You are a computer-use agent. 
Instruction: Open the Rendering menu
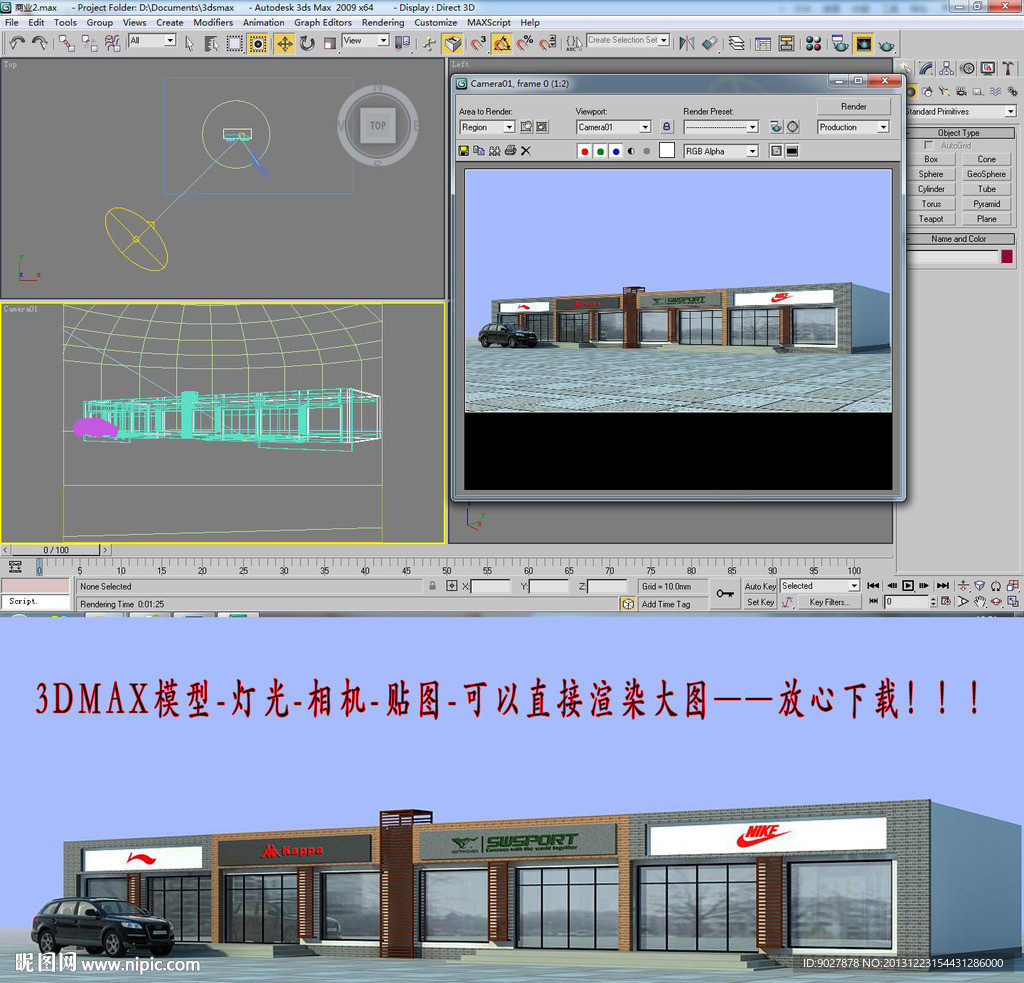(x=383, y=22)
